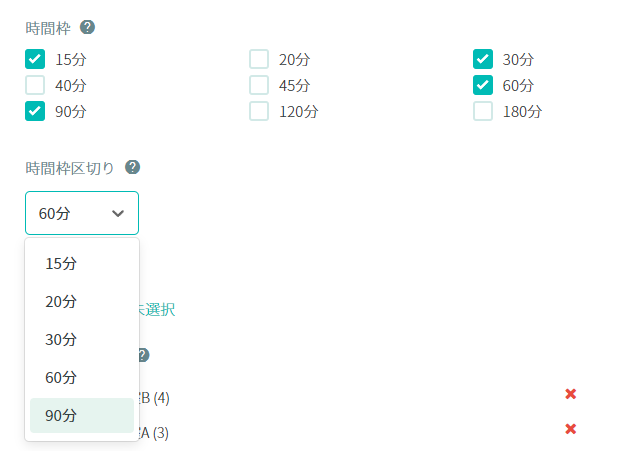The image size is (617, 451).
Task: Remove the entry ending with B (4)
Action: click(x=571, y=394)
